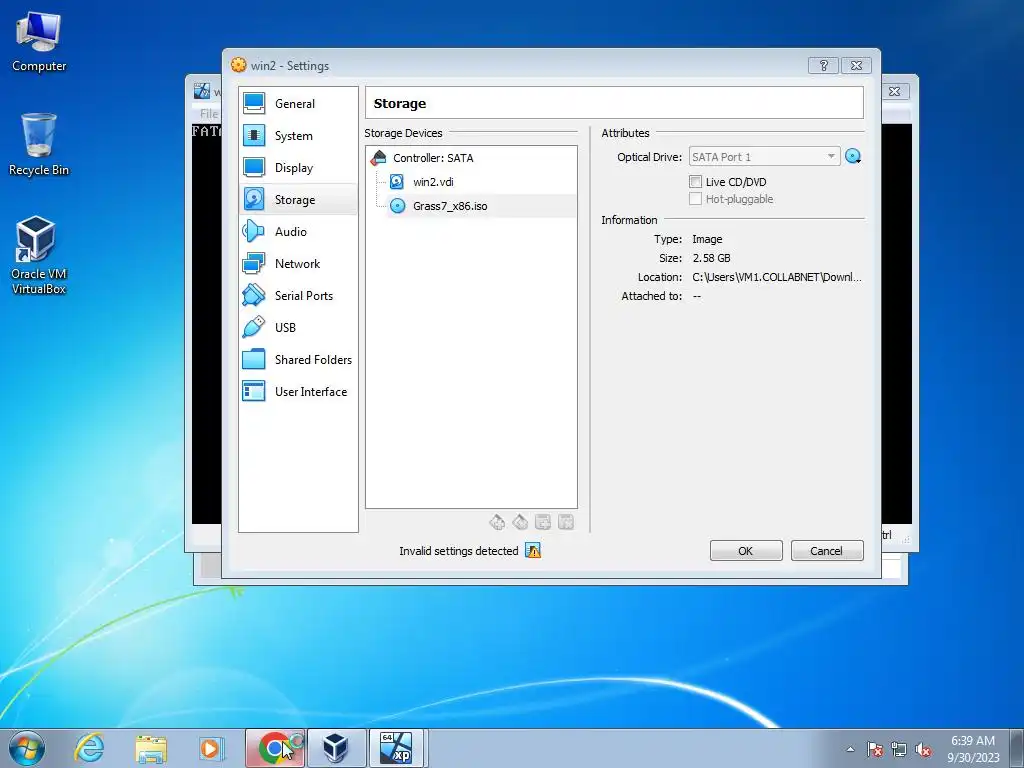Switch to VirtualBox Manager taskbar button

click(x=336, y=748)
